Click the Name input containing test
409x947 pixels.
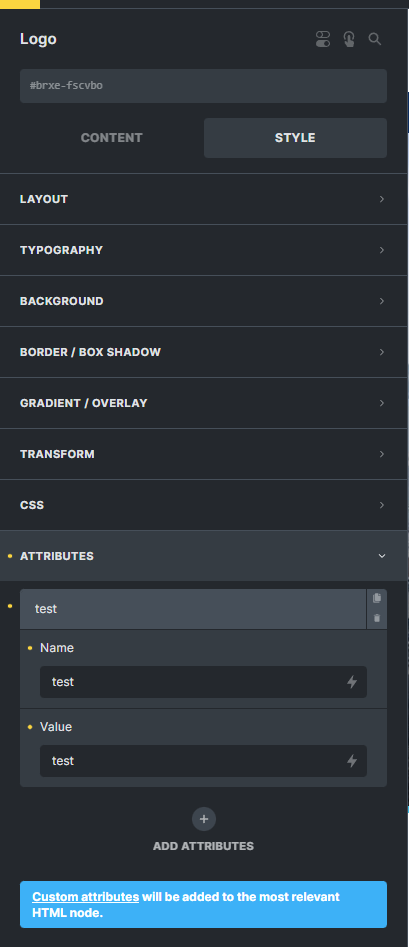[x=203, y=682]
